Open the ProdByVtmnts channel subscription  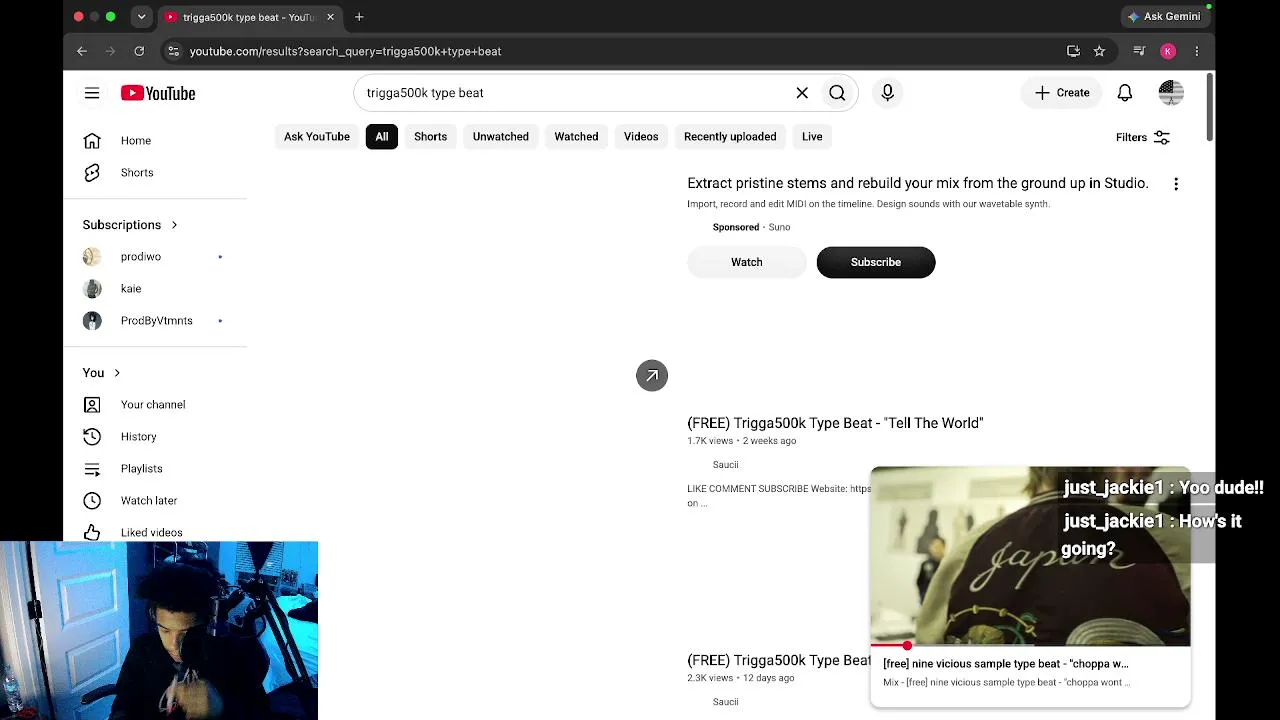pyautogui.click(x=155, y=321)
